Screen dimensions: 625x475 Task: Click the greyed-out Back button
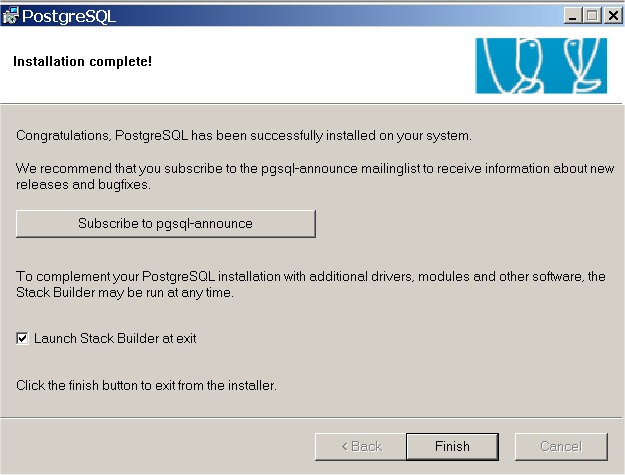(x=361, y=446)
